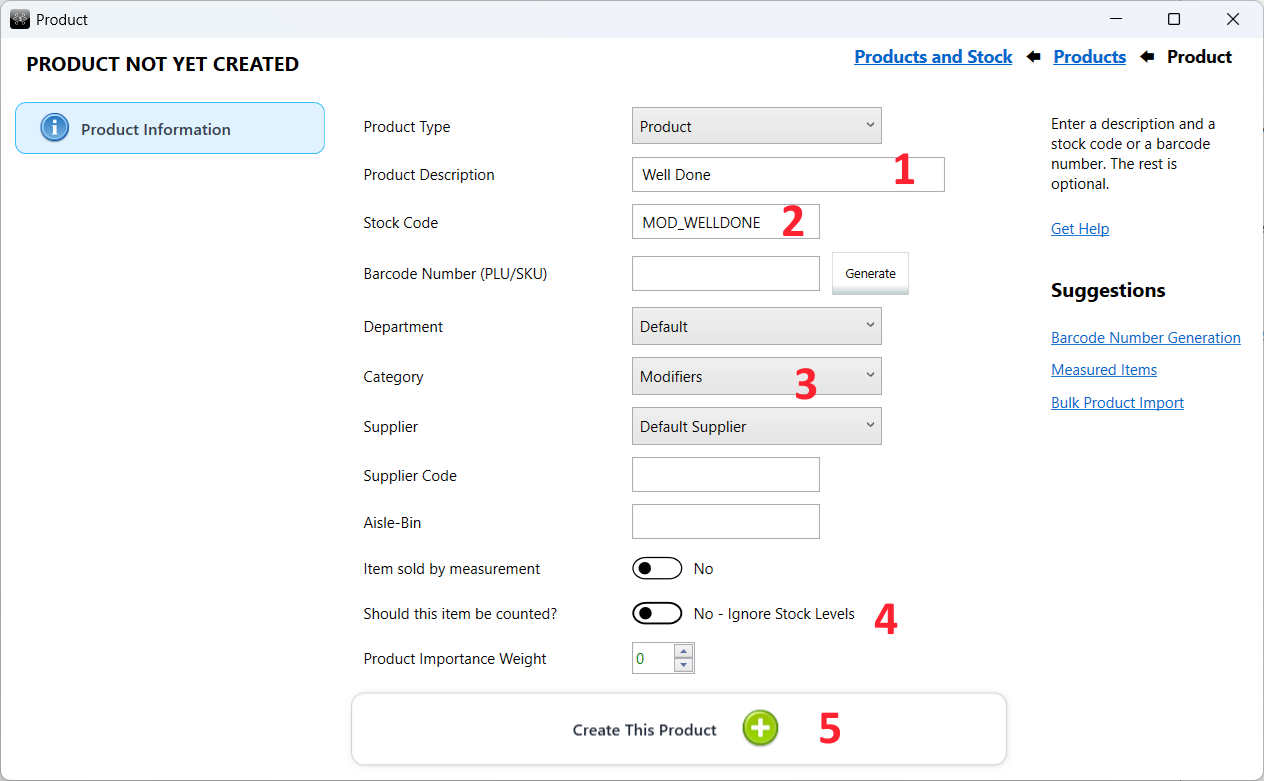Go to Products and Stock breadcrumb
1264x781 pixels.
933,57
